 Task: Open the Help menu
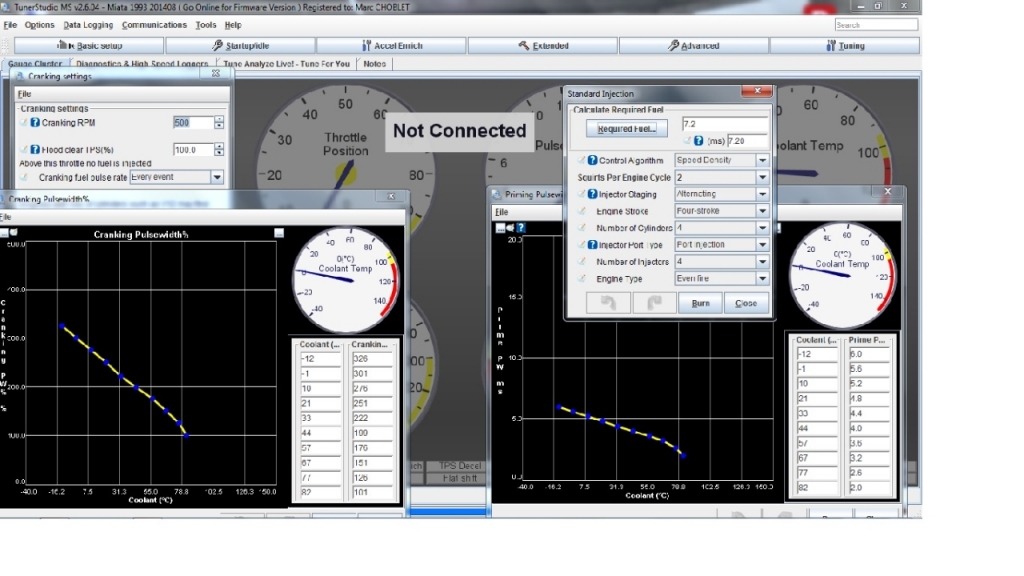(x=233, y=25)
